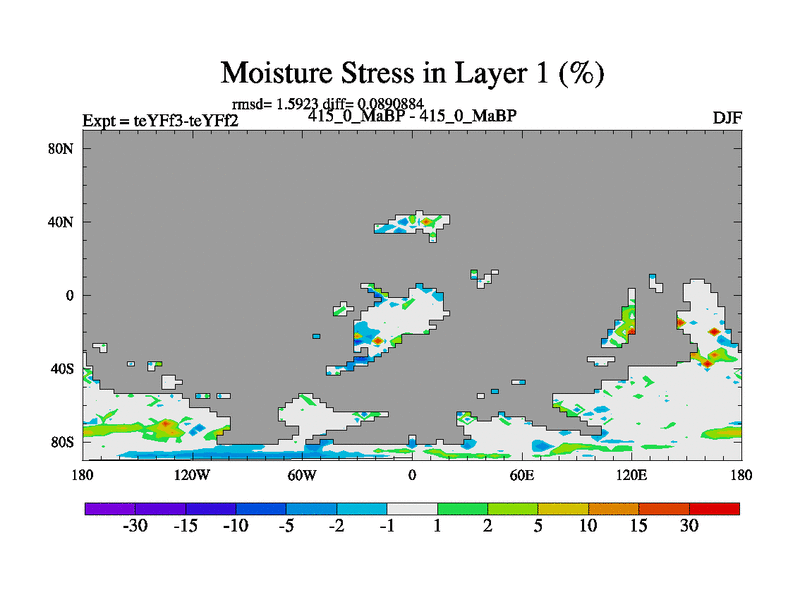Pick the rightmost red colorbar swatch
The width and height of the screenshot is (800, 600).
coord(714,508)
